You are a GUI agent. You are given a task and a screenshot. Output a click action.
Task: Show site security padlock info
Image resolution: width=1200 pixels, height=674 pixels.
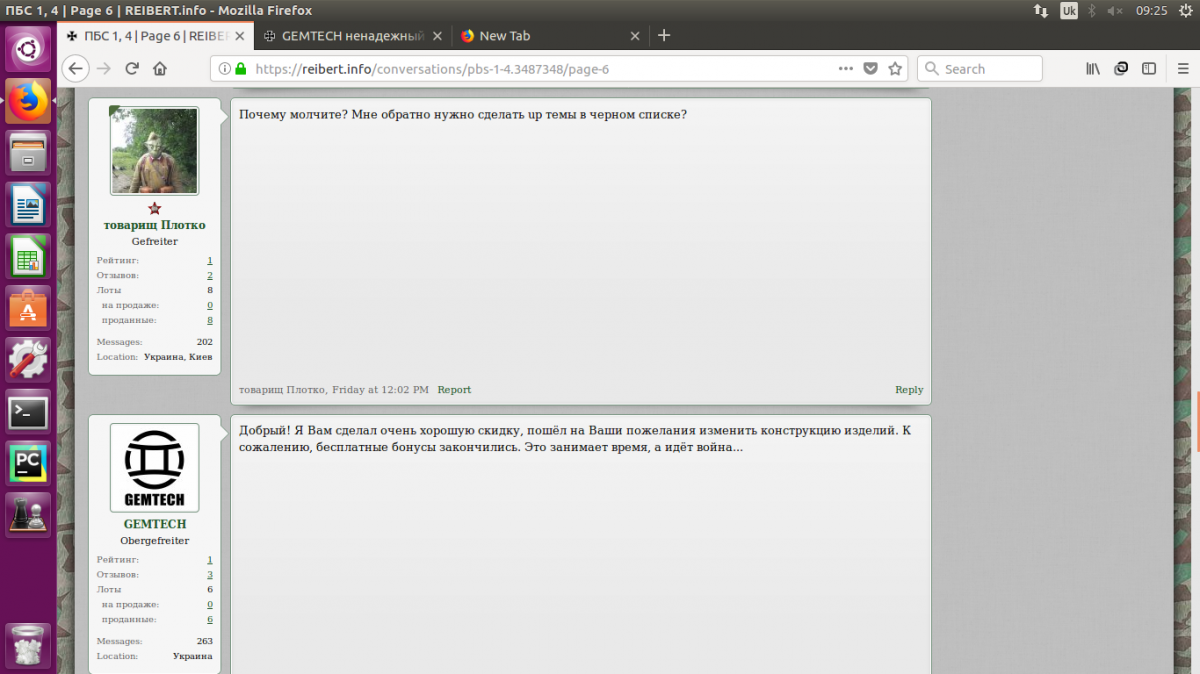point(240,69)
